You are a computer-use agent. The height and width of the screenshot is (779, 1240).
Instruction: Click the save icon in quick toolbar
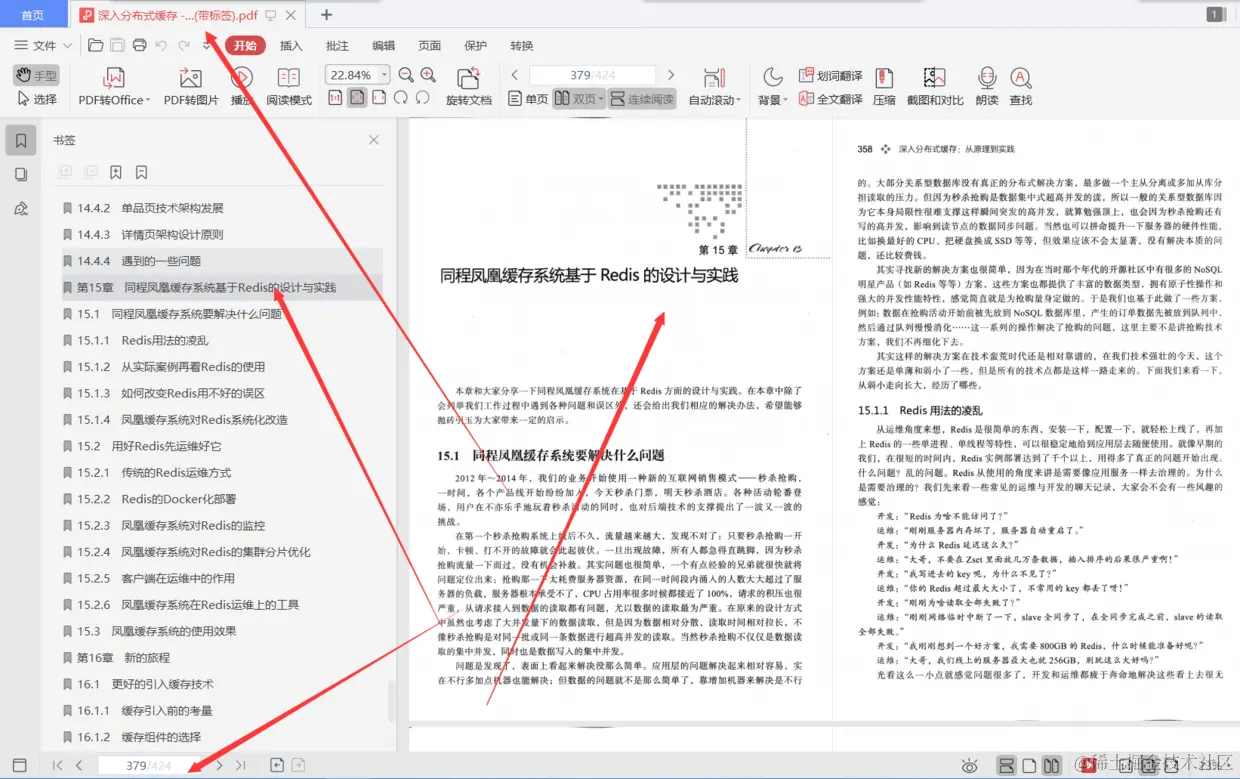pos(118,45)
